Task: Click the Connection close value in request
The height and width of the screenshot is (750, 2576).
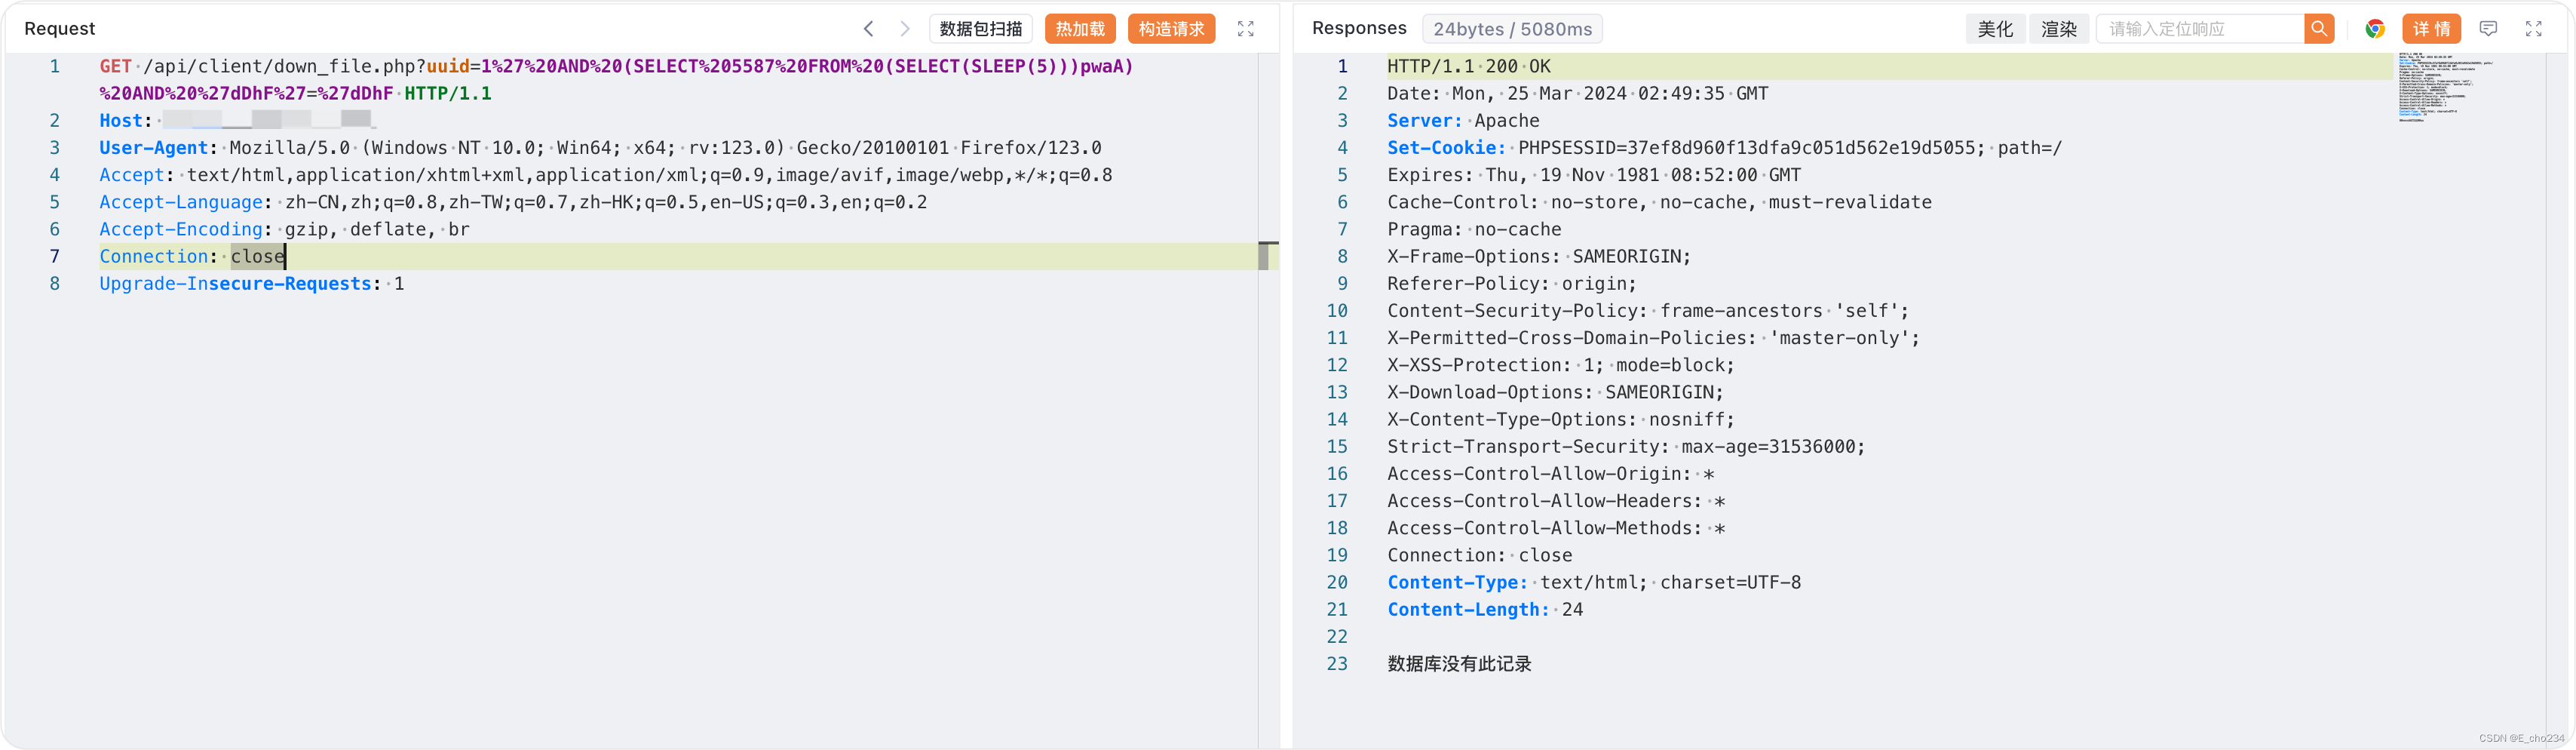Action: [258, 256]
